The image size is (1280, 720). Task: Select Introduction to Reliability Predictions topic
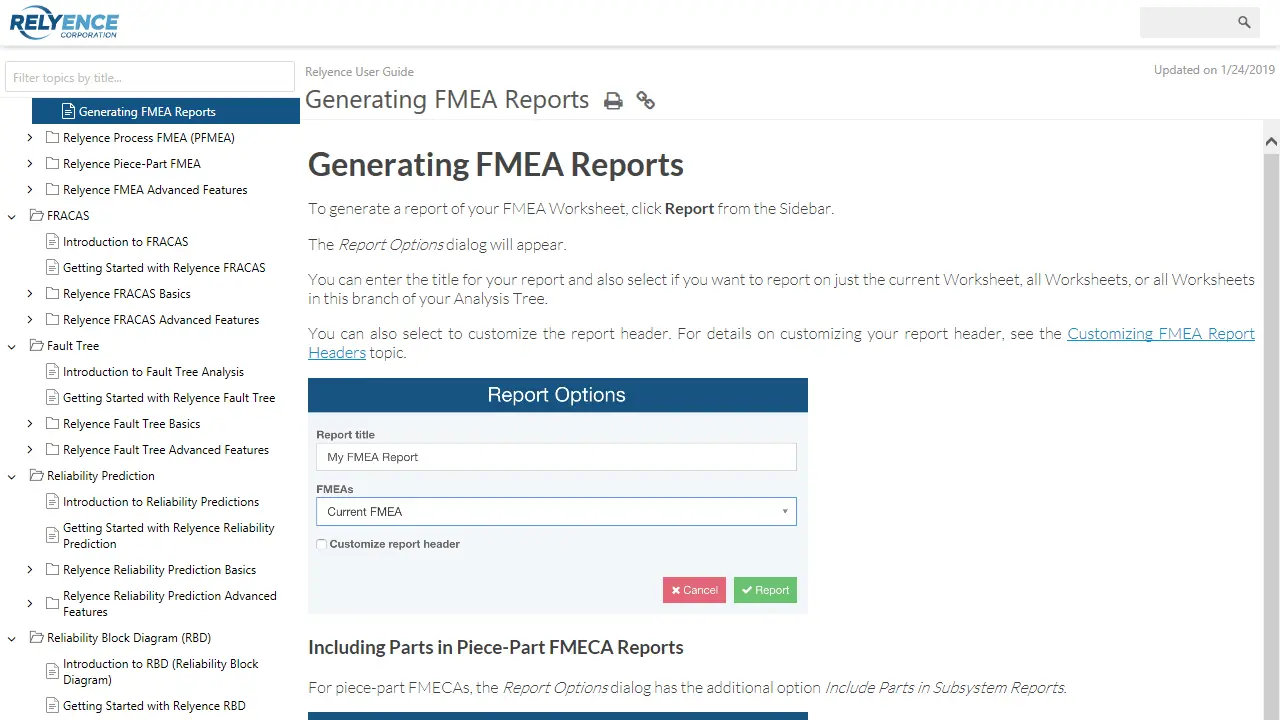pyautogui.click(x=160, y=502)
